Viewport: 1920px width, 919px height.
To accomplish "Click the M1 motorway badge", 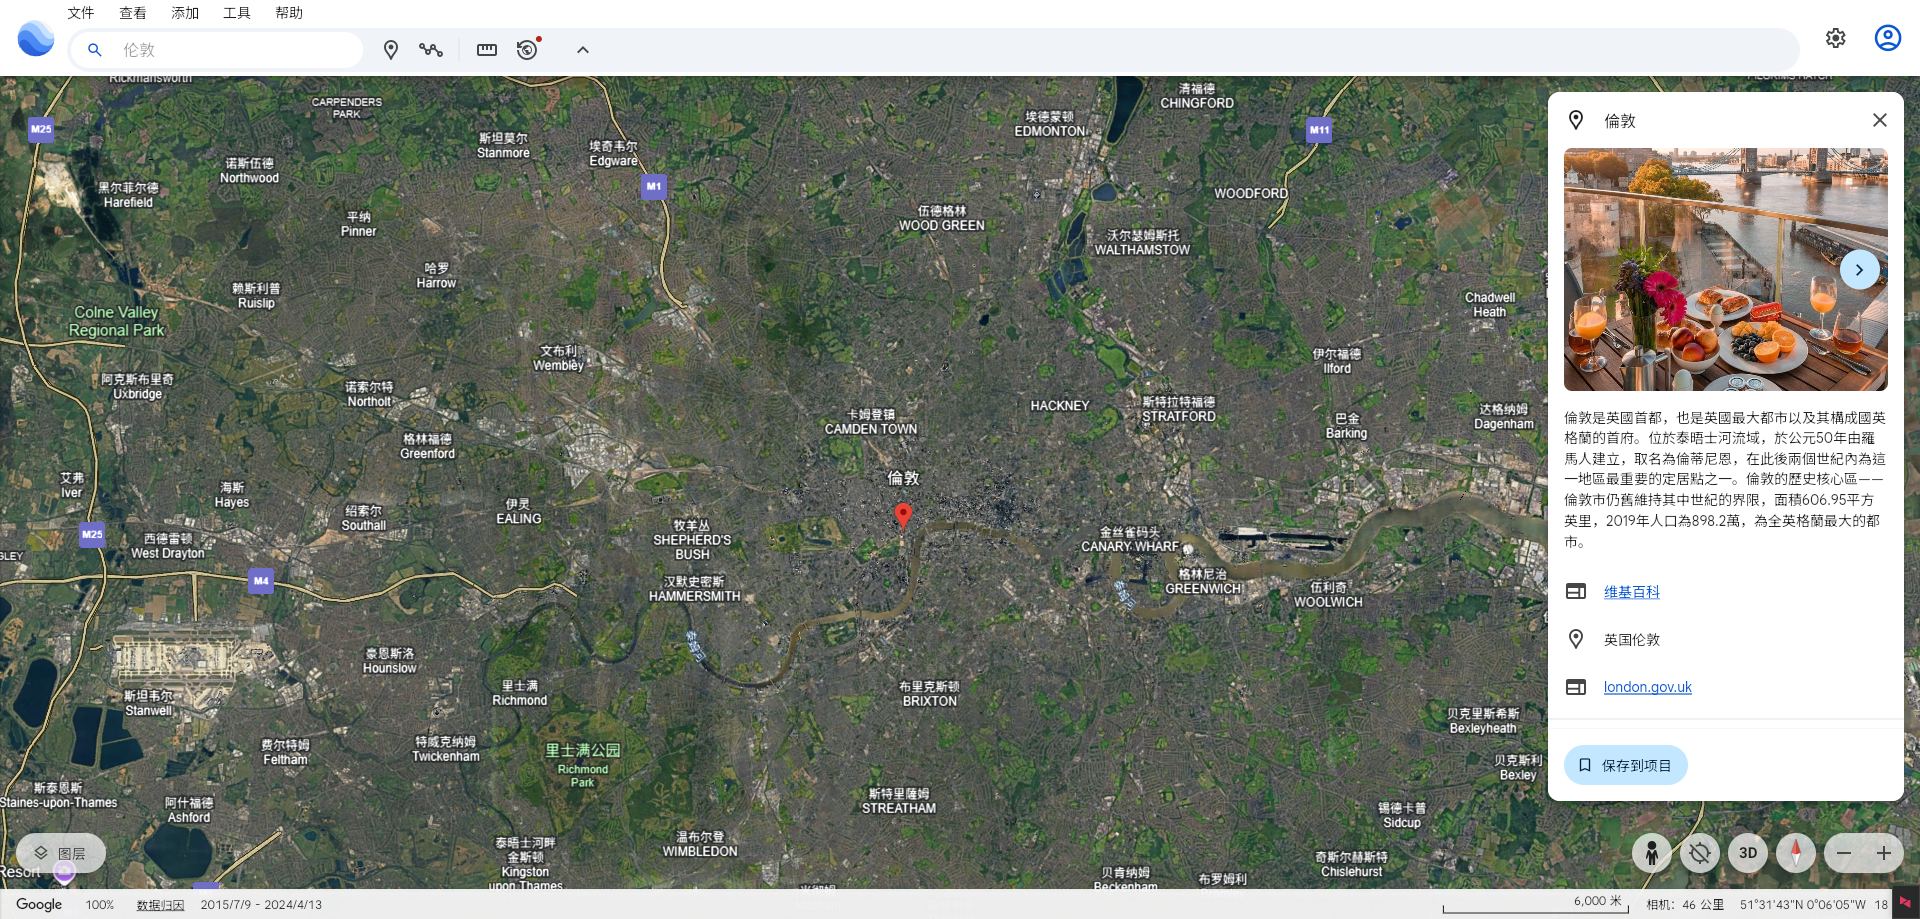I will point(654,186).
